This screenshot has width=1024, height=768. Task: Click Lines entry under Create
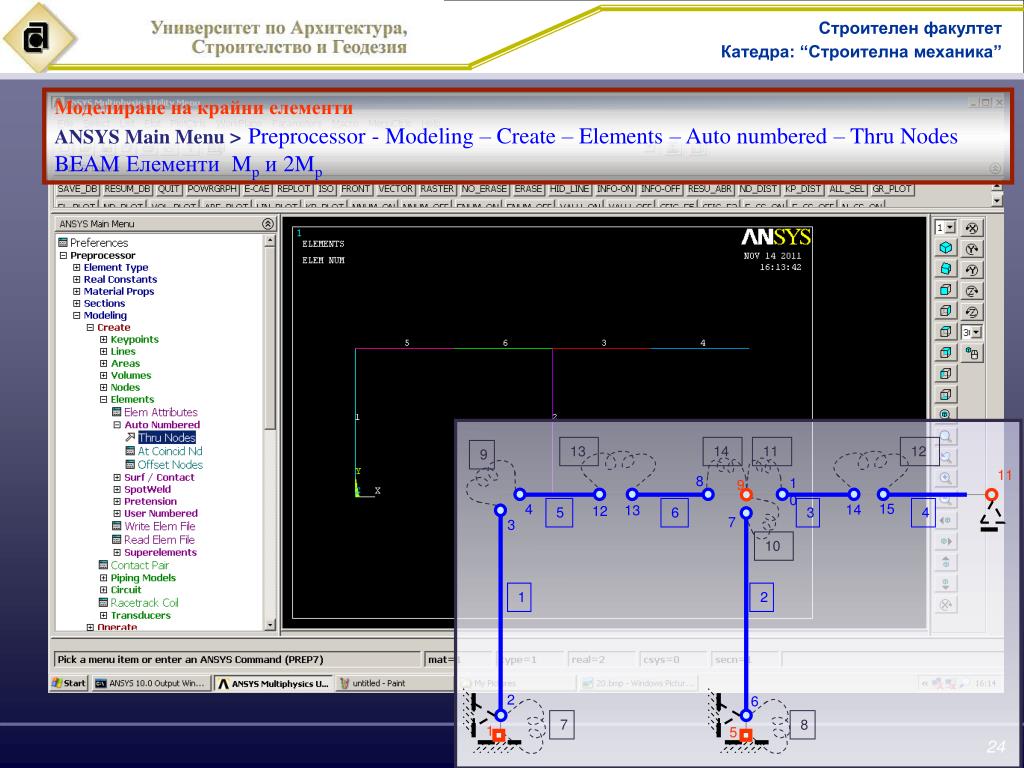click(123, 351)
